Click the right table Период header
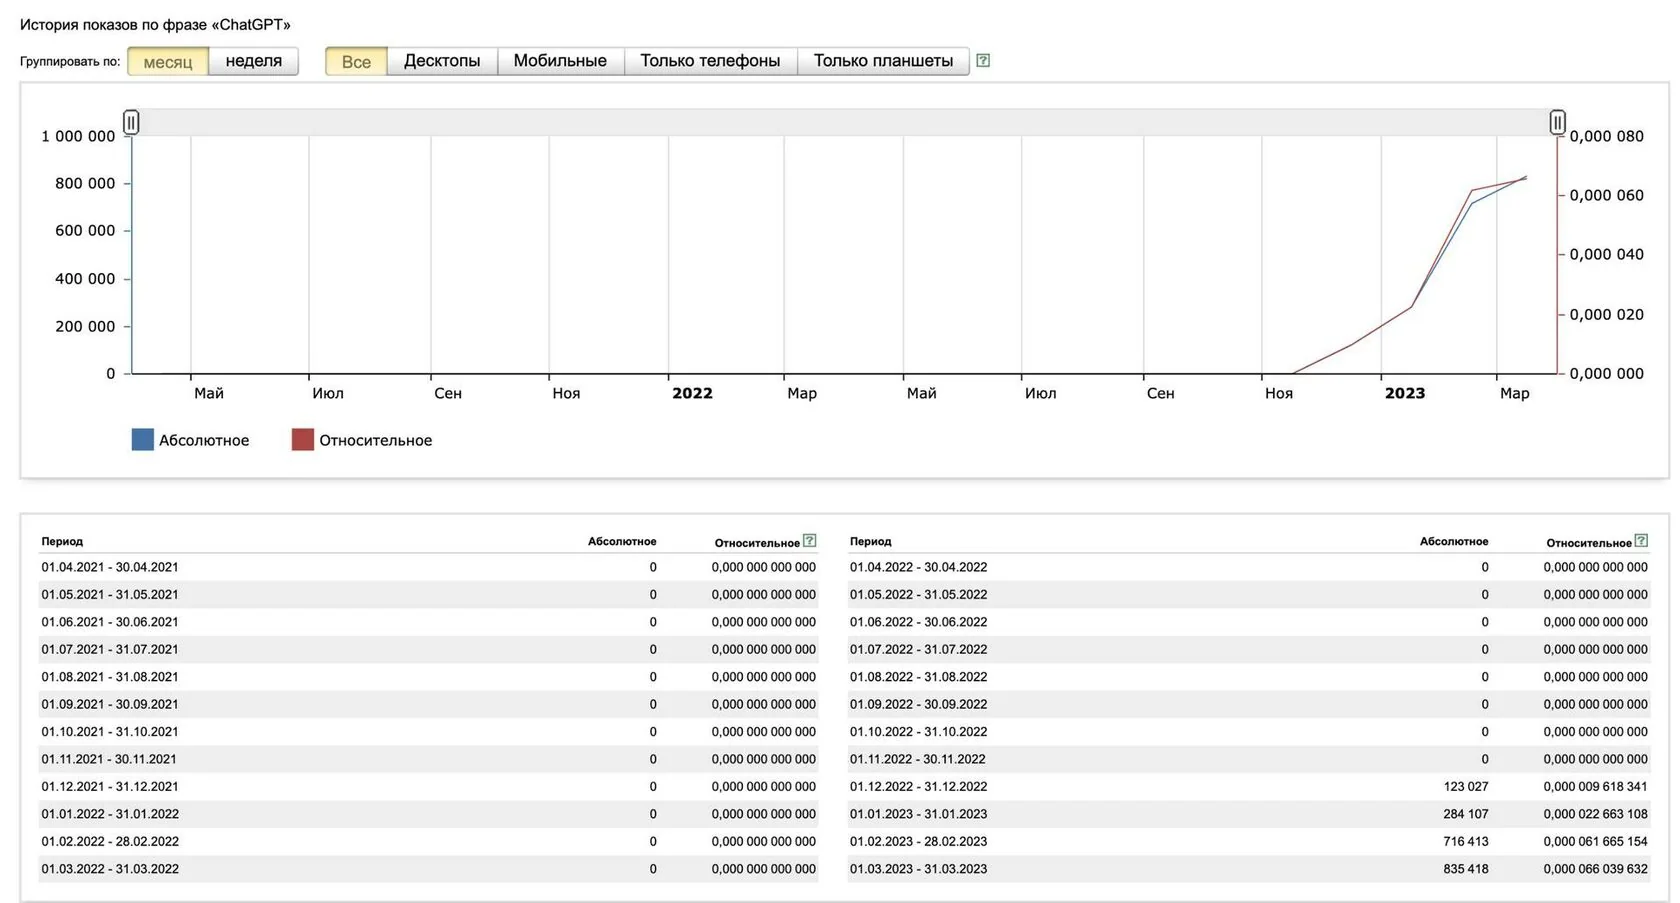Image resolution: width=1680 pixels, height=903 pixels. (x=871, y=541)
